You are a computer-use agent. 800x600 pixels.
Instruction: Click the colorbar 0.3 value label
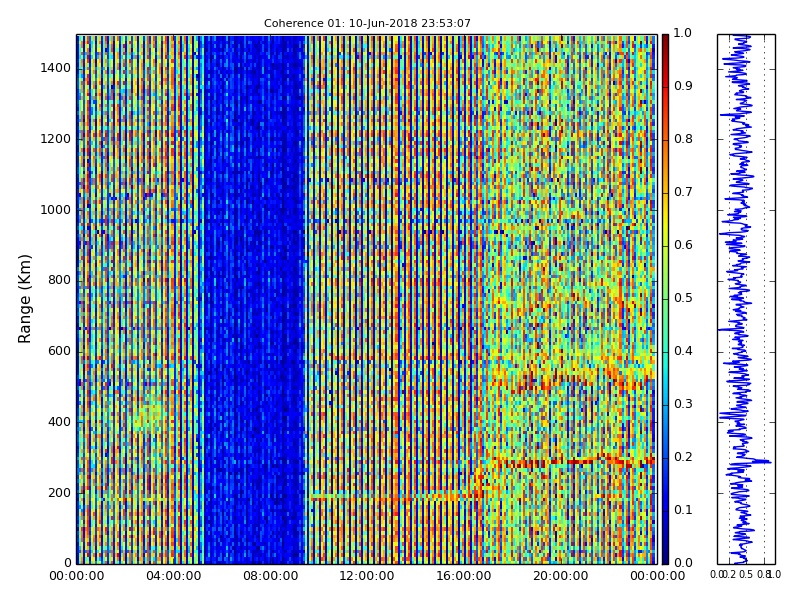683,404
